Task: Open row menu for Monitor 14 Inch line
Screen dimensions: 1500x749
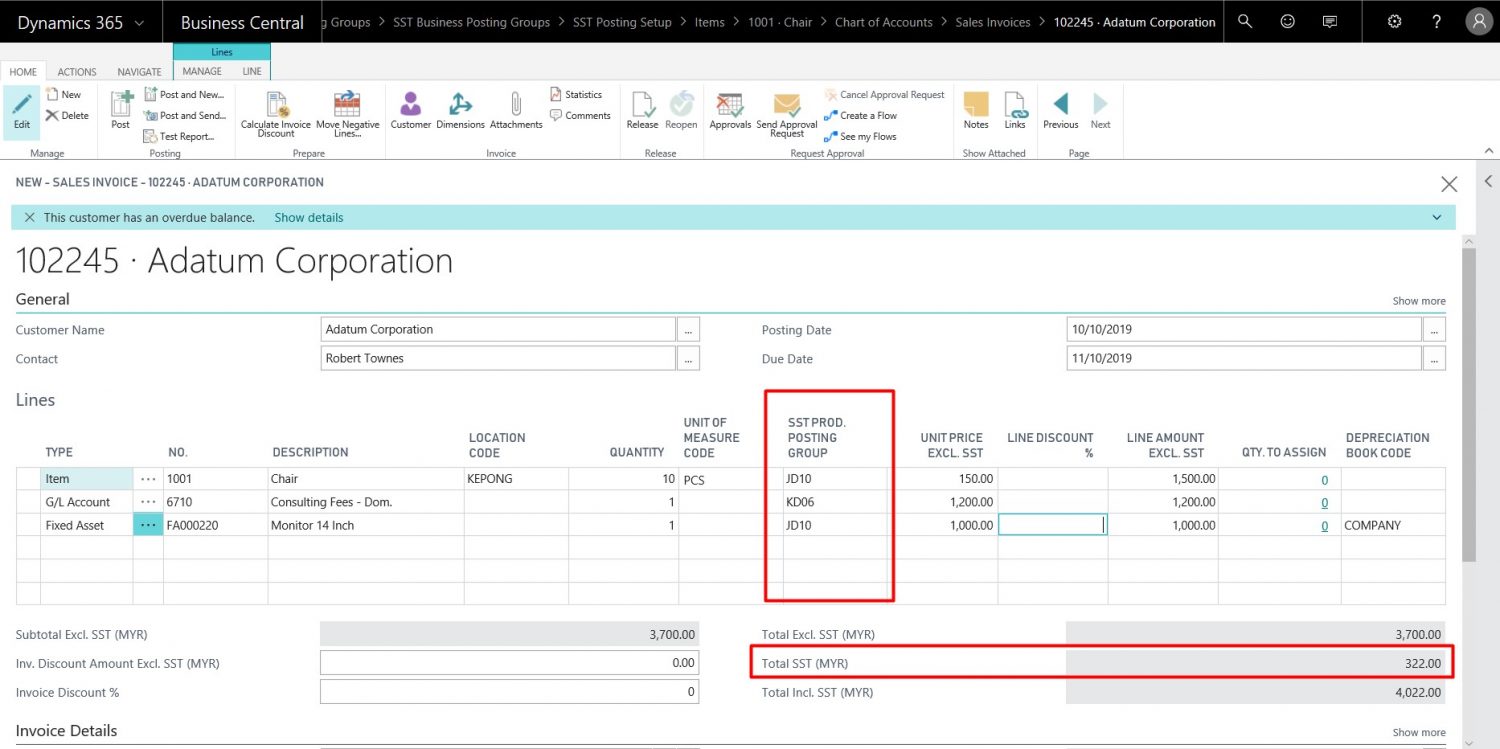Action: pos(148,525)
